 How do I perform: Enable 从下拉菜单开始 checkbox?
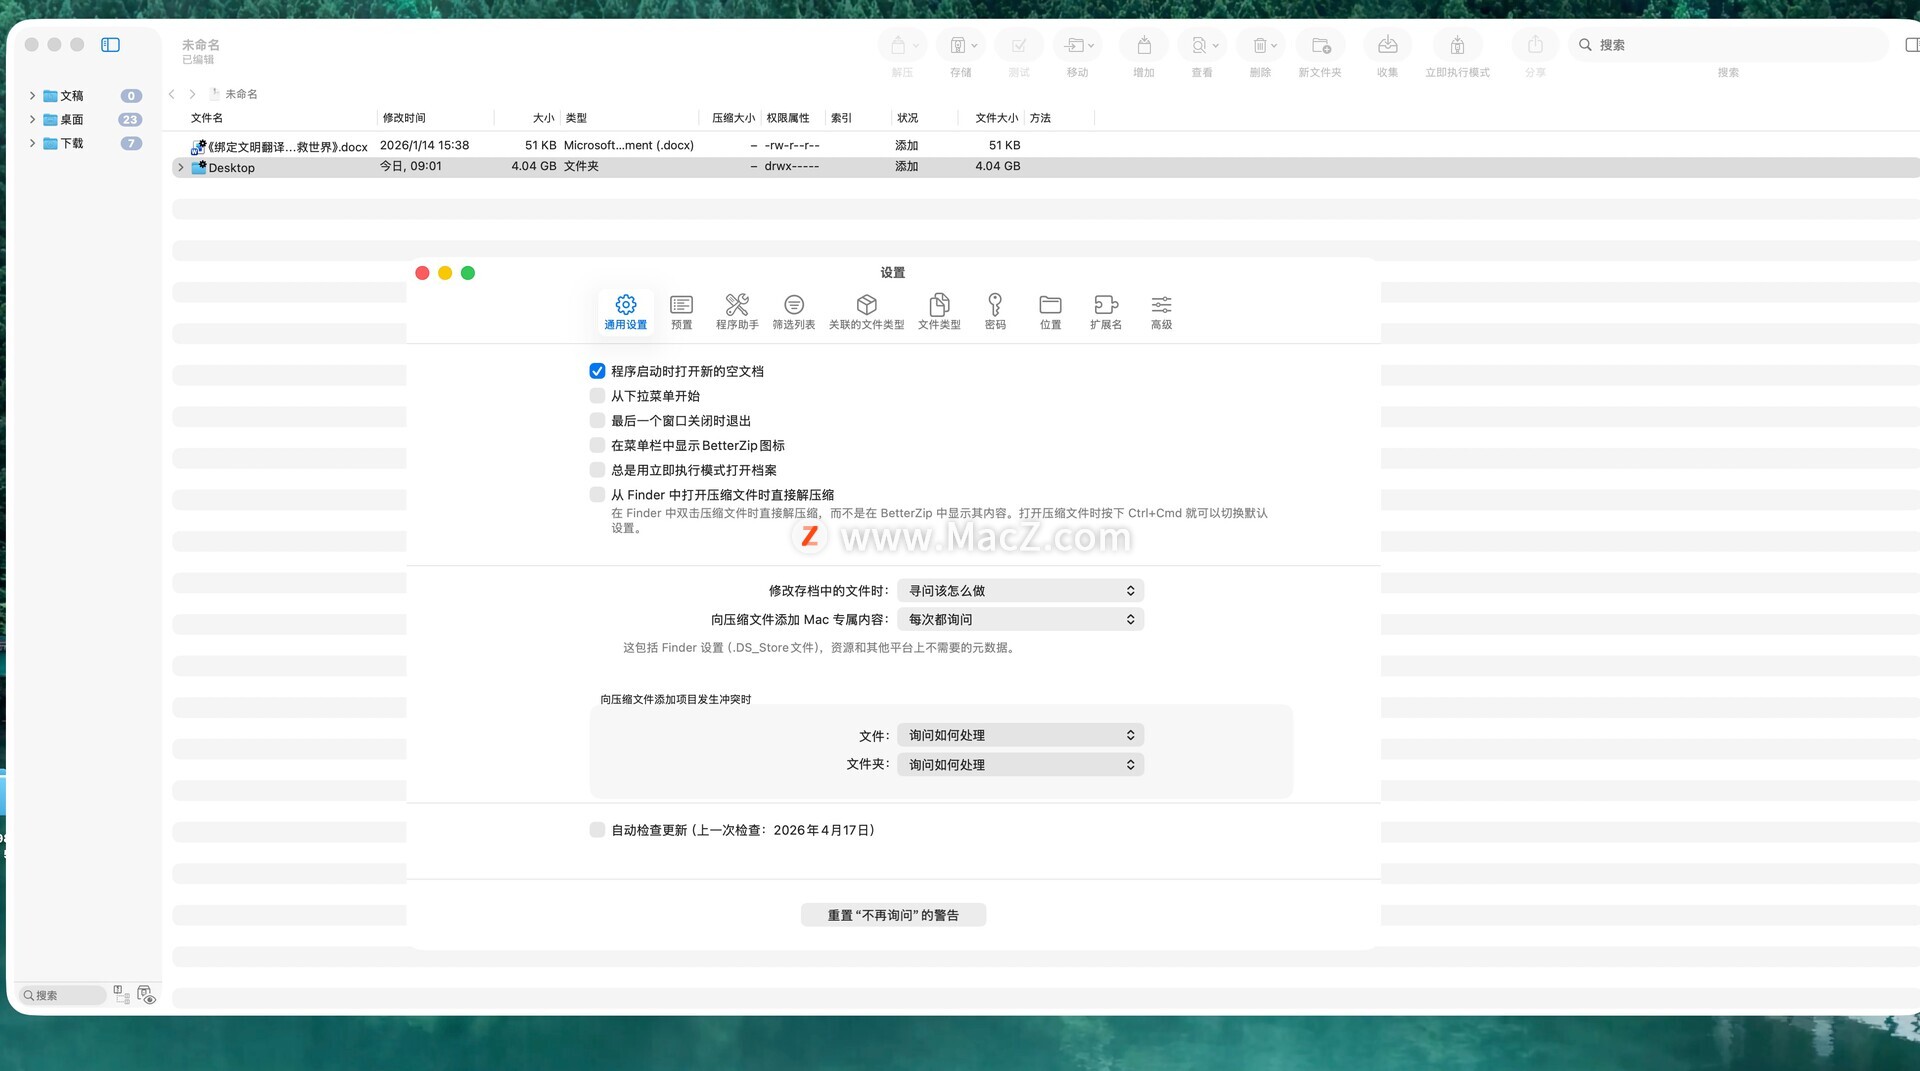(597, 396)
